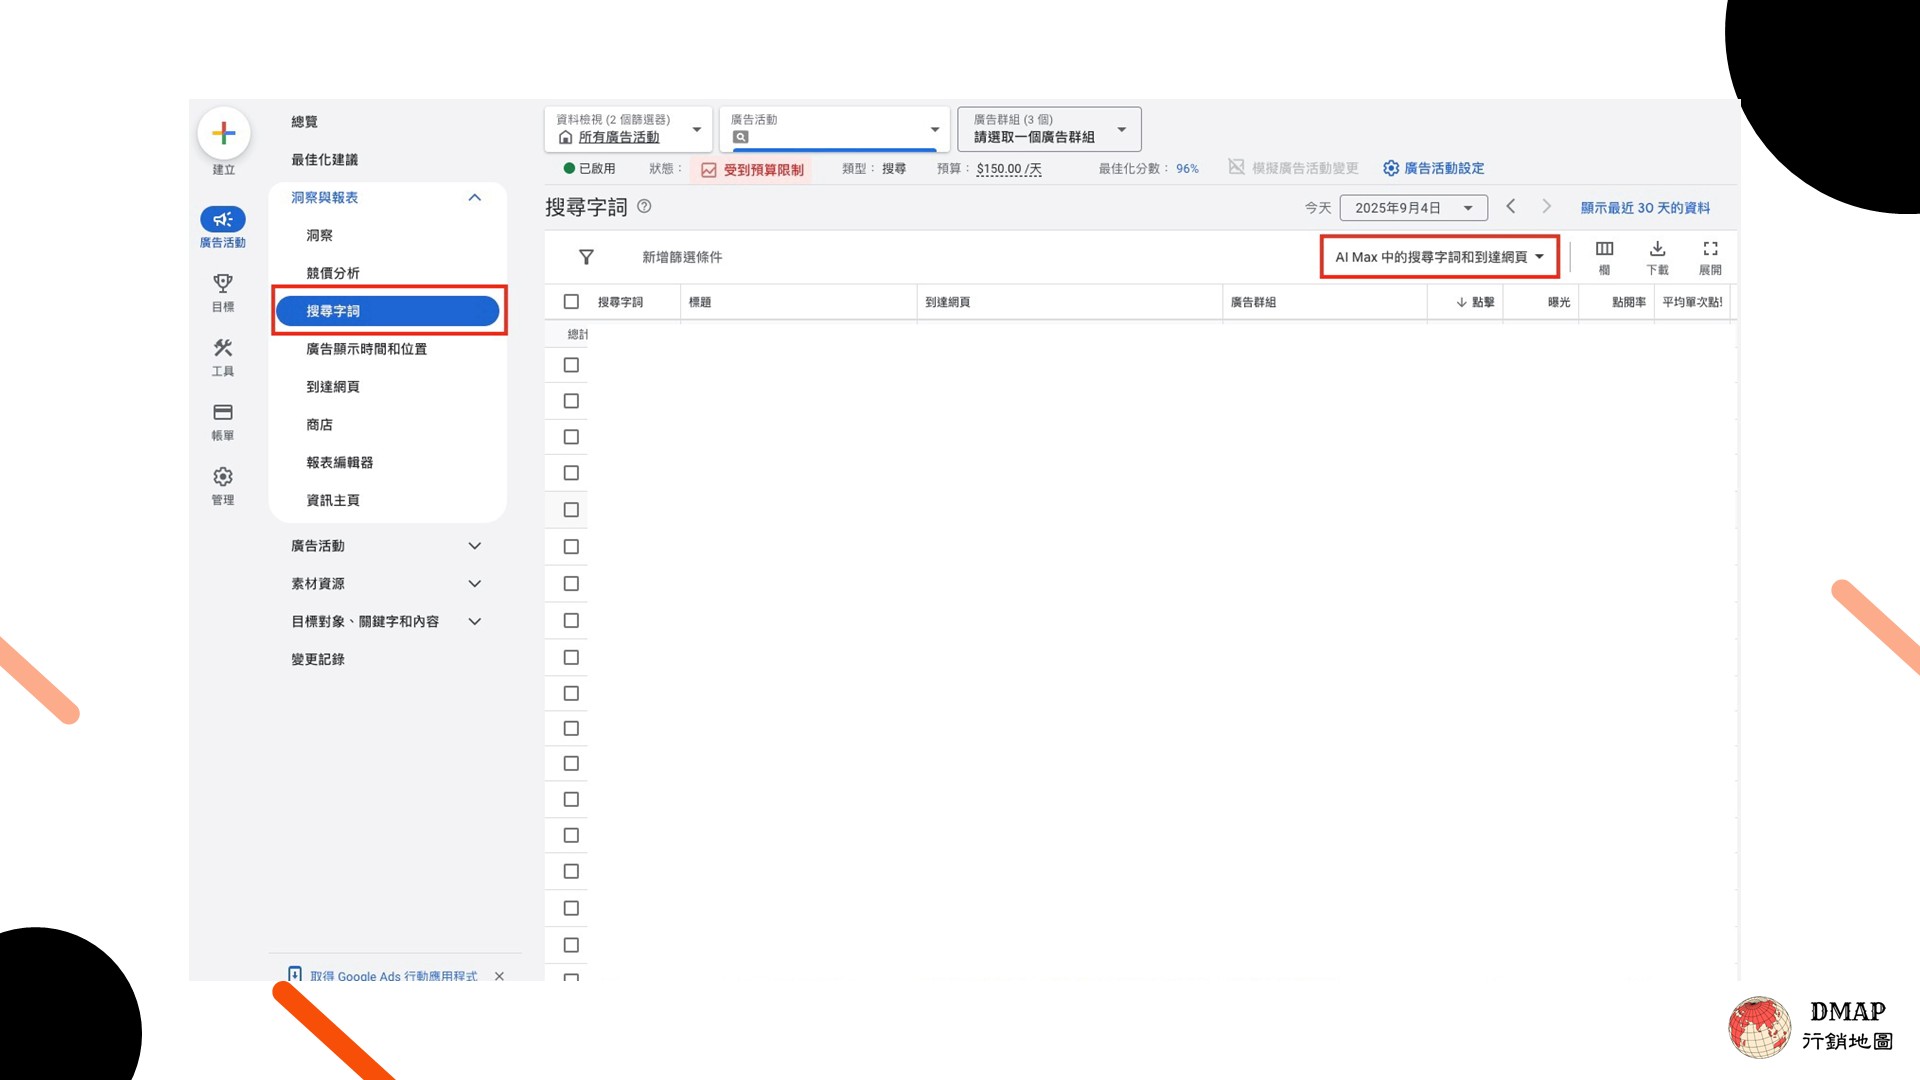The image size is (1920, 1080).
Task: Open the 目標 trophy icon
Action: click(x=223, y=283)
